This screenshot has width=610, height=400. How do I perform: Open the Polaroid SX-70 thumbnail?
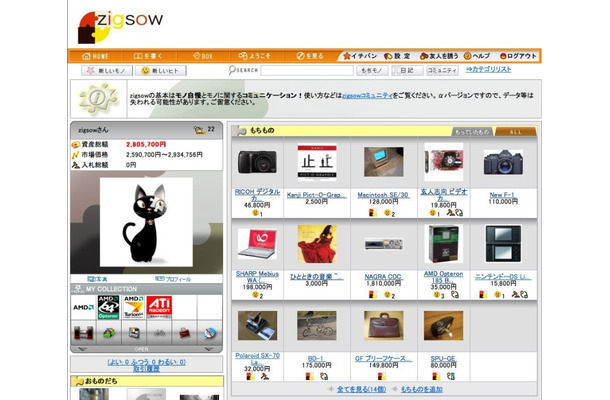pos(257,326)
